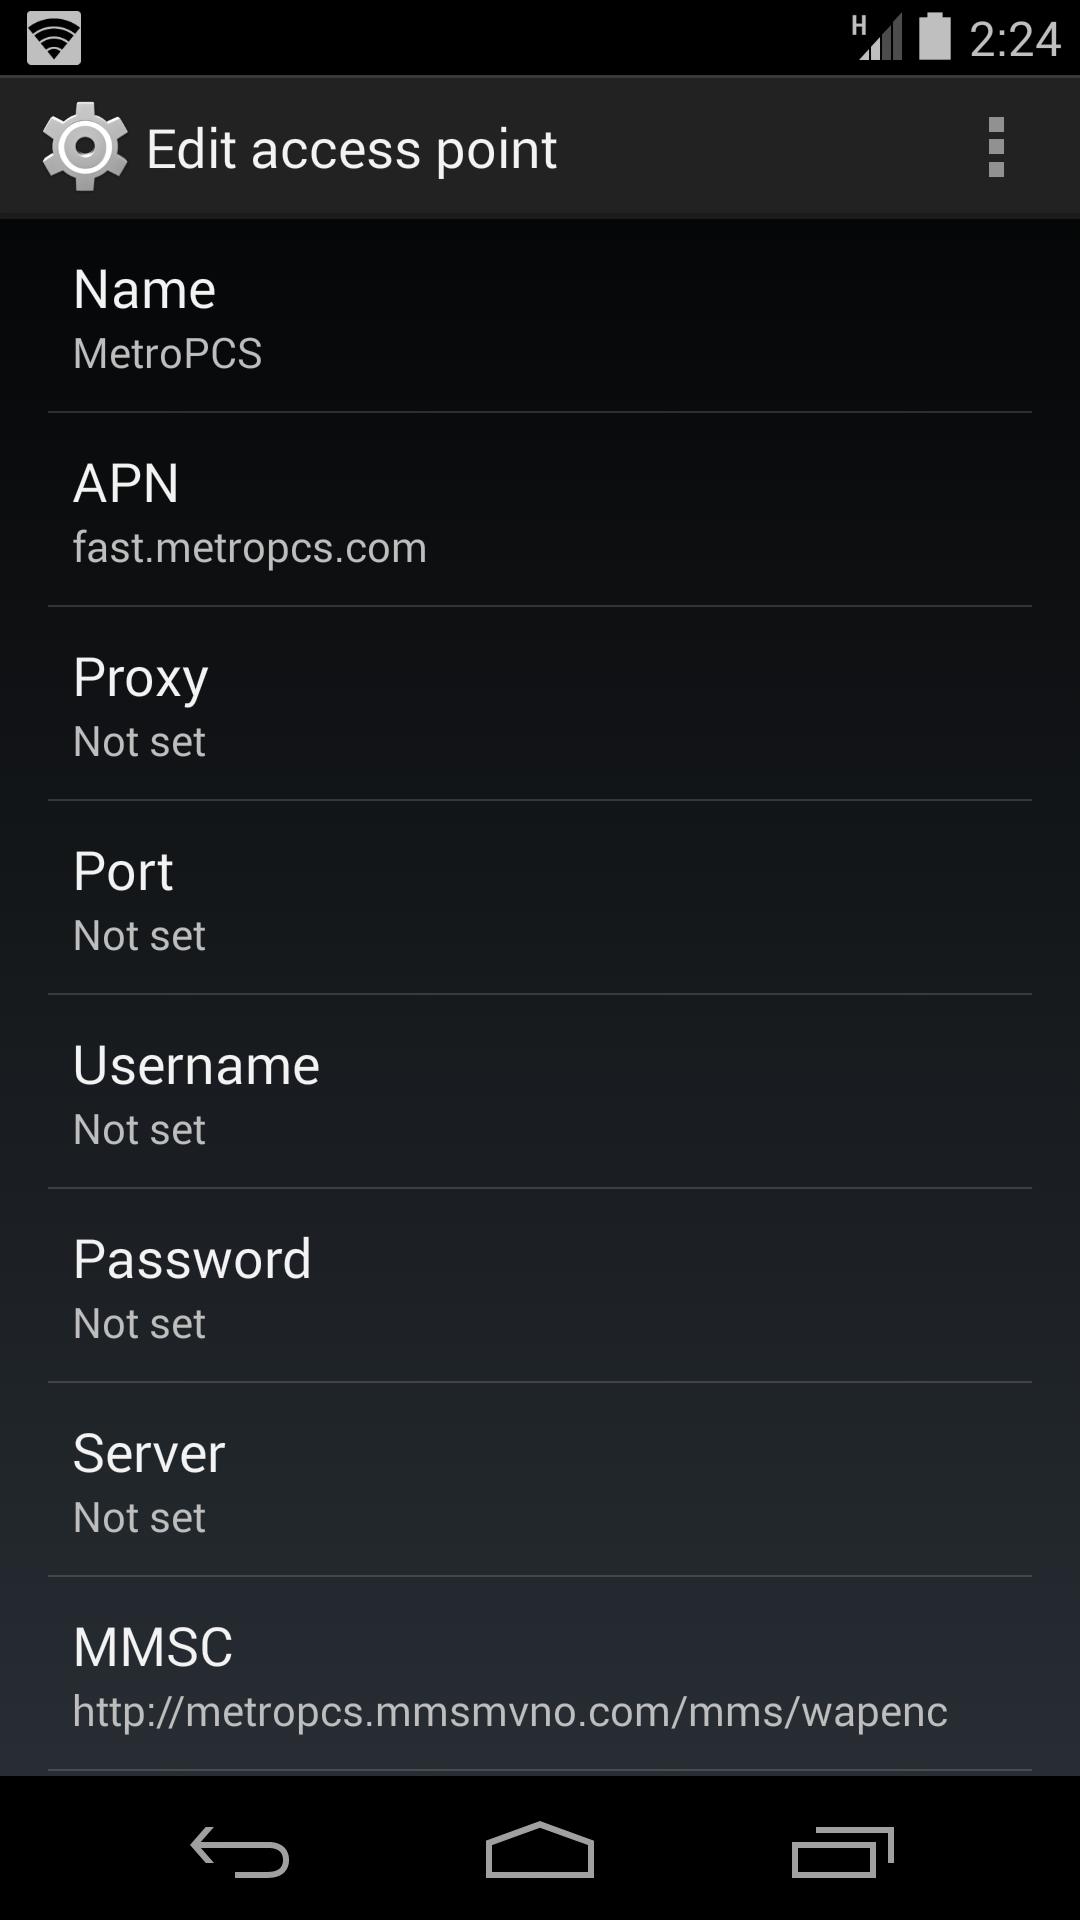The height and width of the screenshot is (1920, 1080).
Task: Edit the Name field set to MetroPCS
Action: point(540,316)
